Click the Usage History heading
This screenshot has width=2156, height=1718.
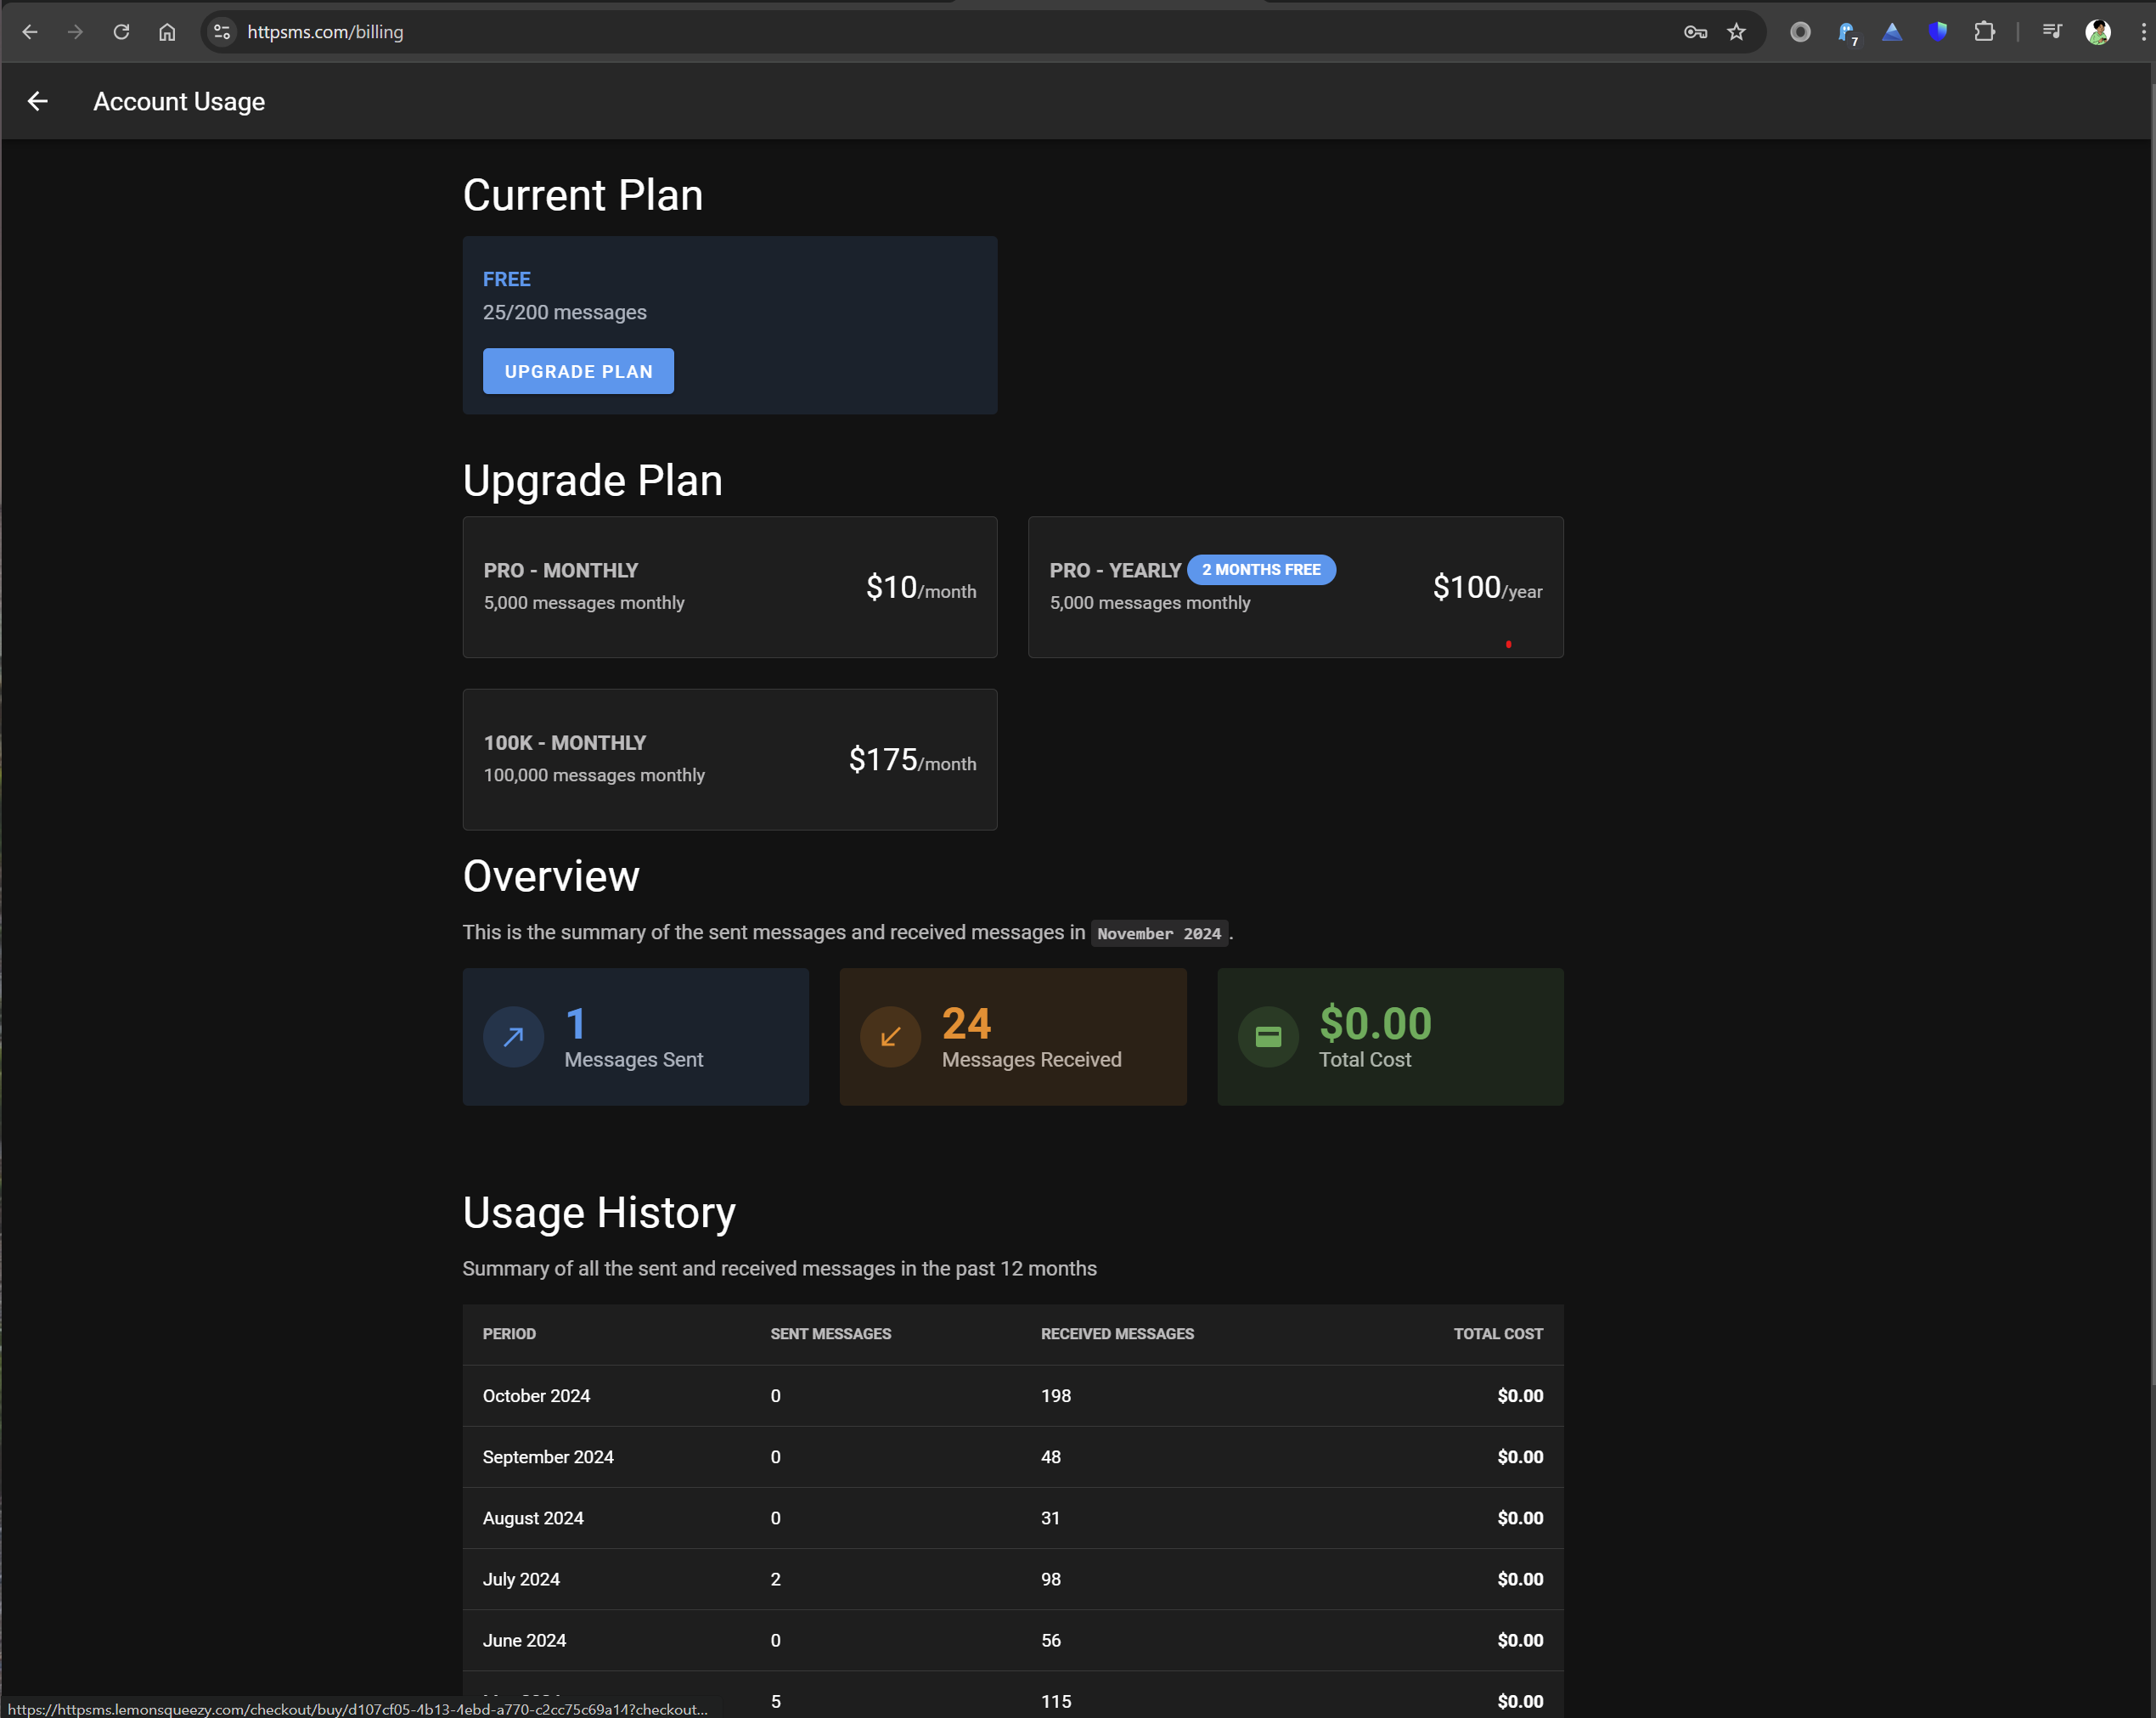point(599,1212)
